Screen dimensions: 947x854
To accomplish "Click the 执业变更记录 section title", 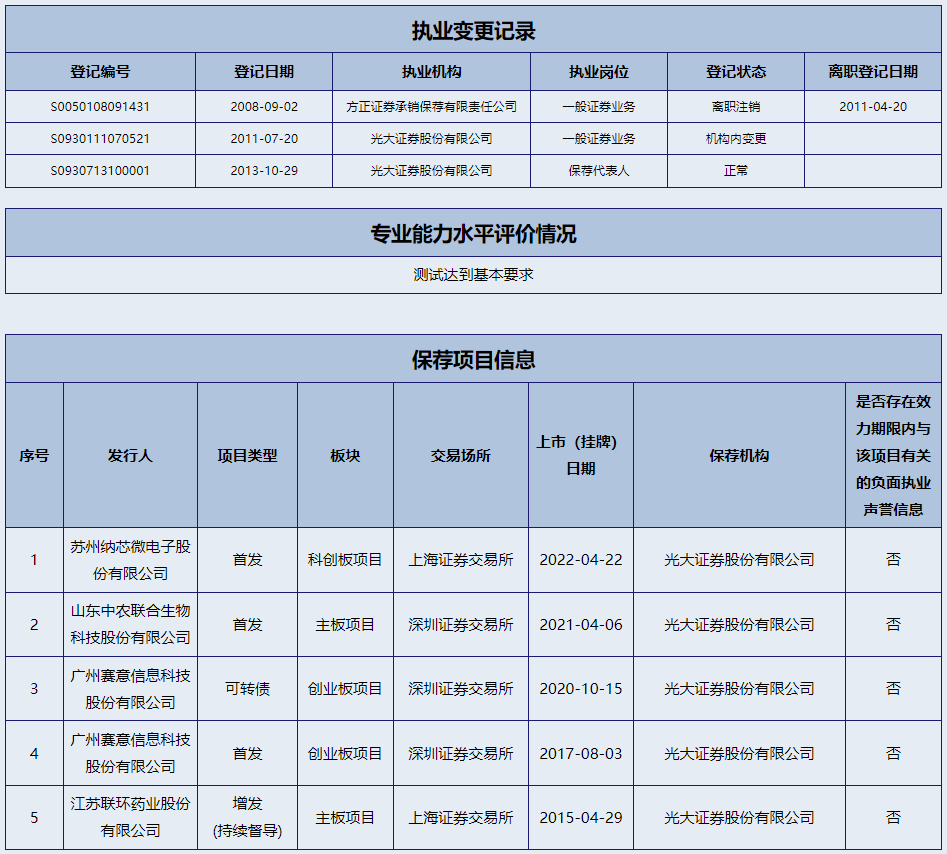I will pyautogui.click(x=474, y=31).
